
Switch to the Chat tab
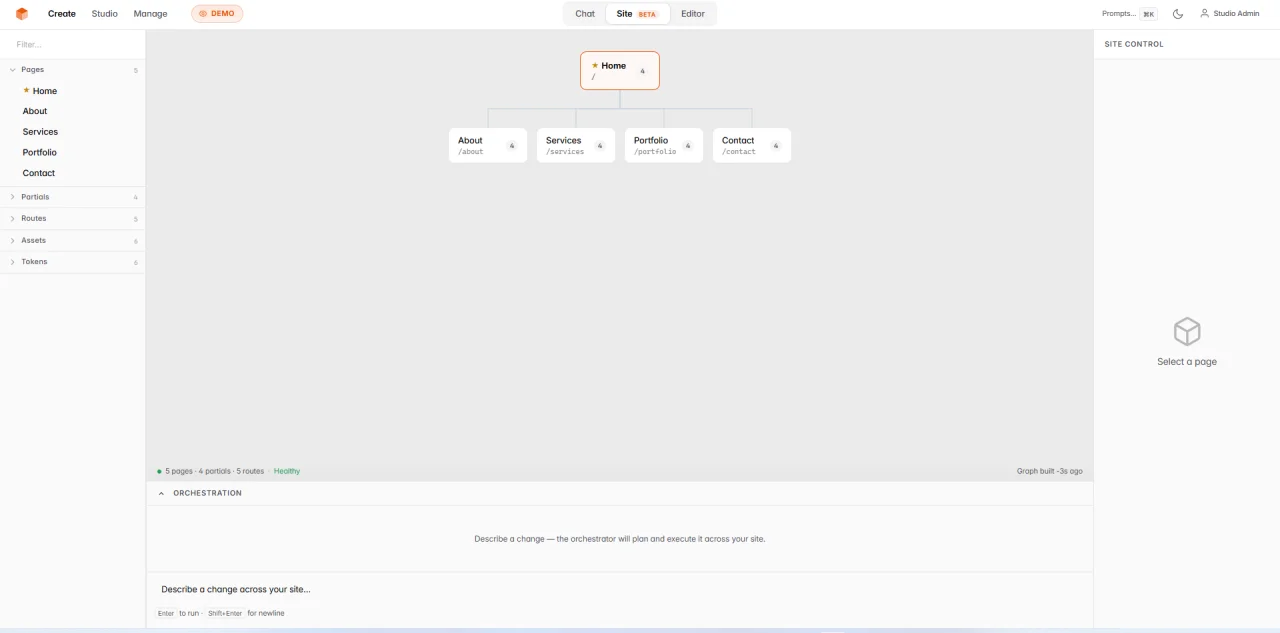point(585,14)
